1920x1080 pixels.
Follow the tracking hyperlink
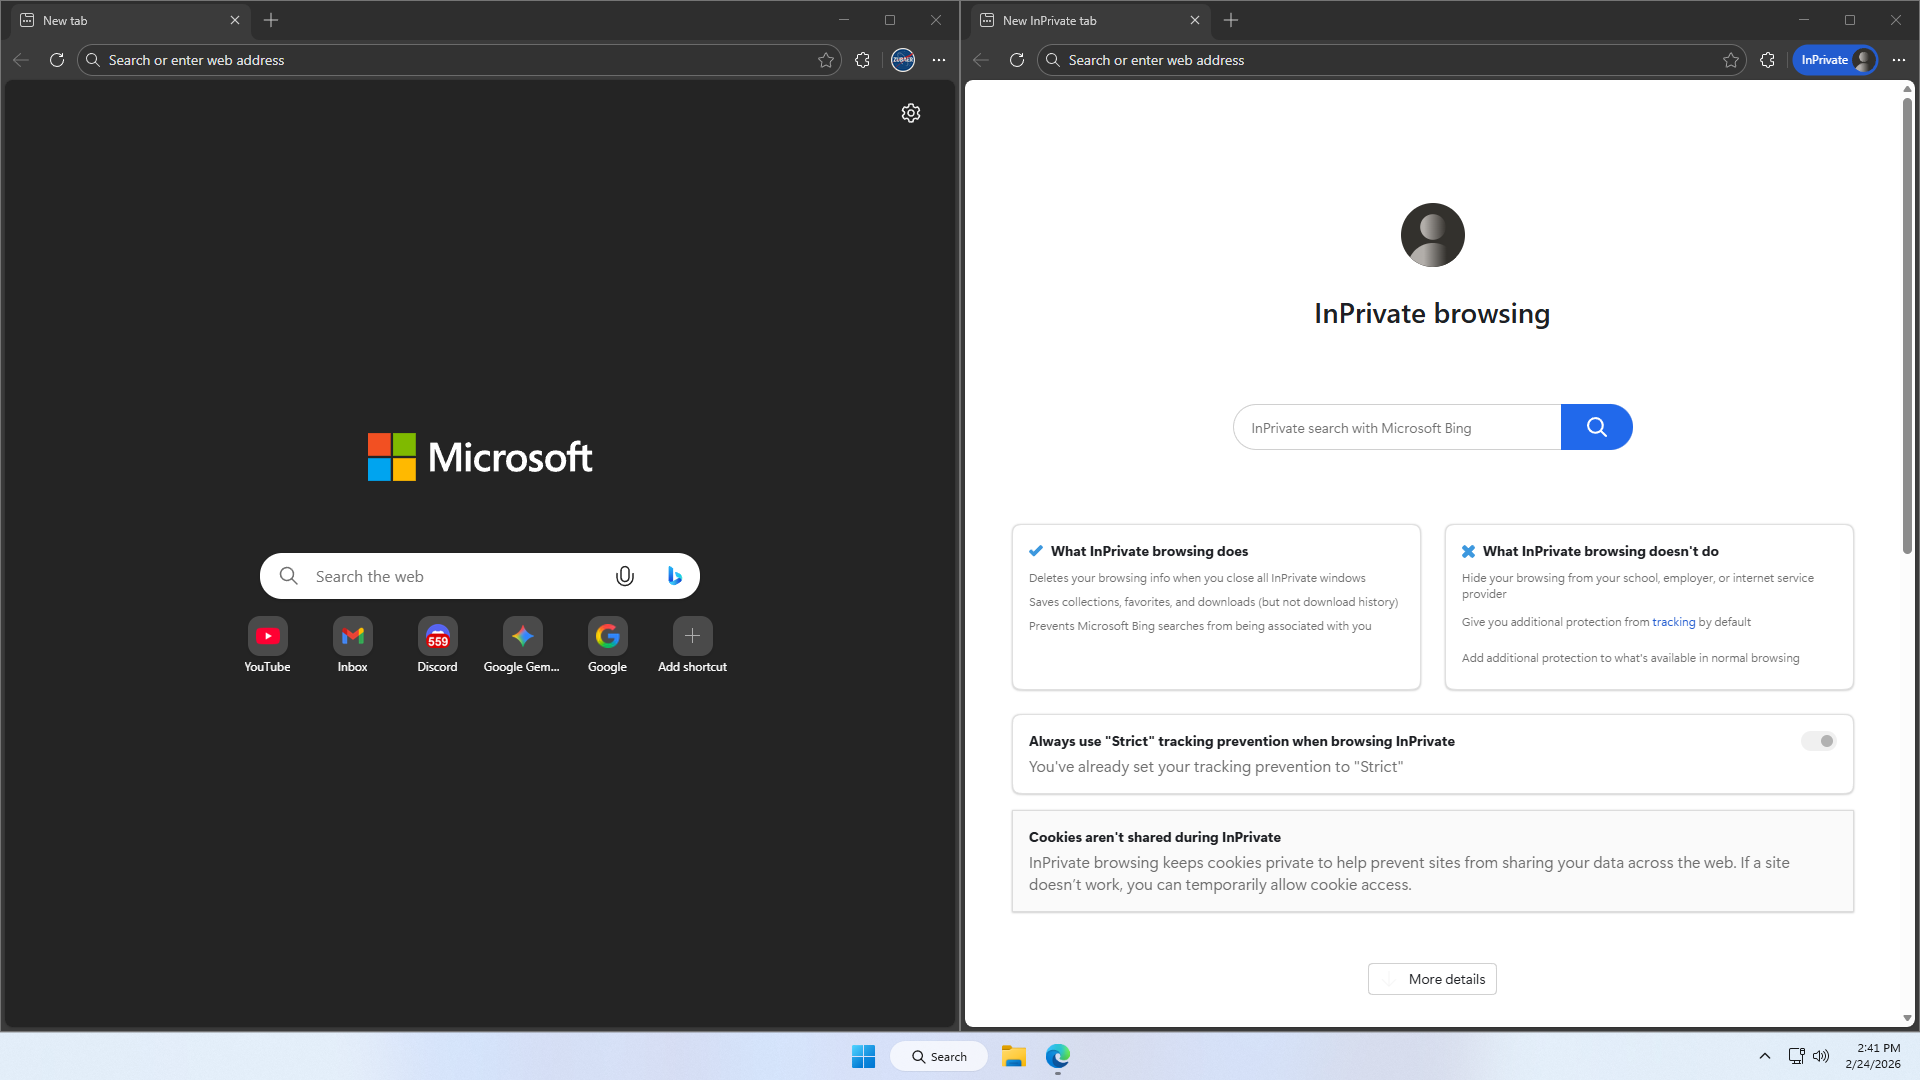(x=1673, y=622)
